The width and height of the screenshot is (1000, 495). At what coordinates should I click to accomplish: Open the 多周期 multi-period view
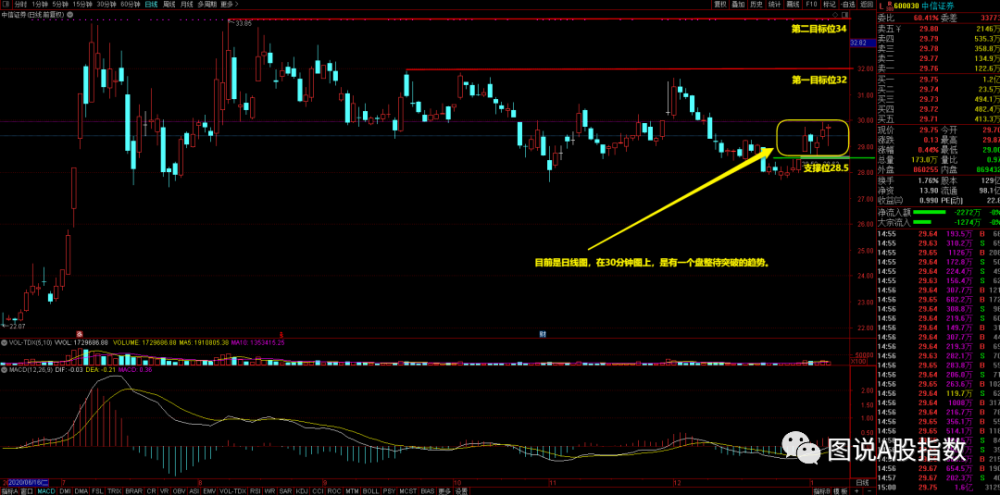[x=207, y=4]
